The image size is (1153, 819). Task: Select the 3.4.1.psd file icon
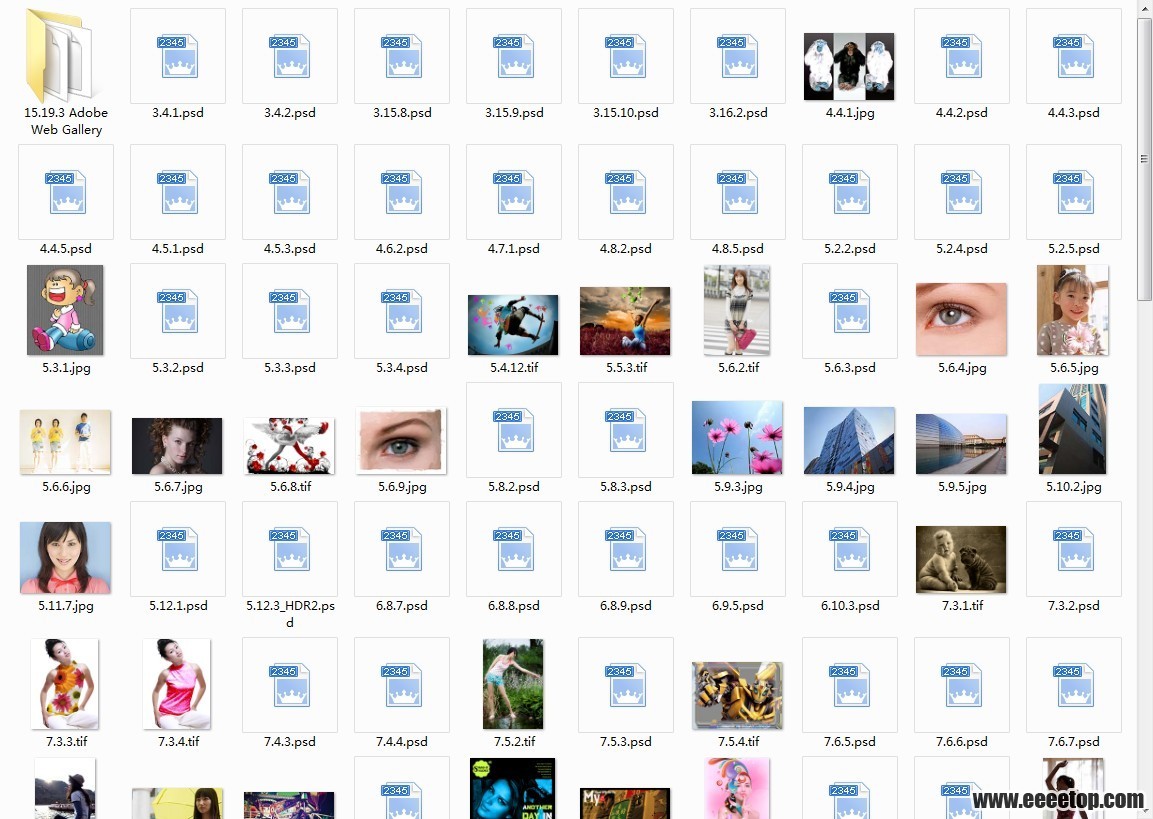178,56
